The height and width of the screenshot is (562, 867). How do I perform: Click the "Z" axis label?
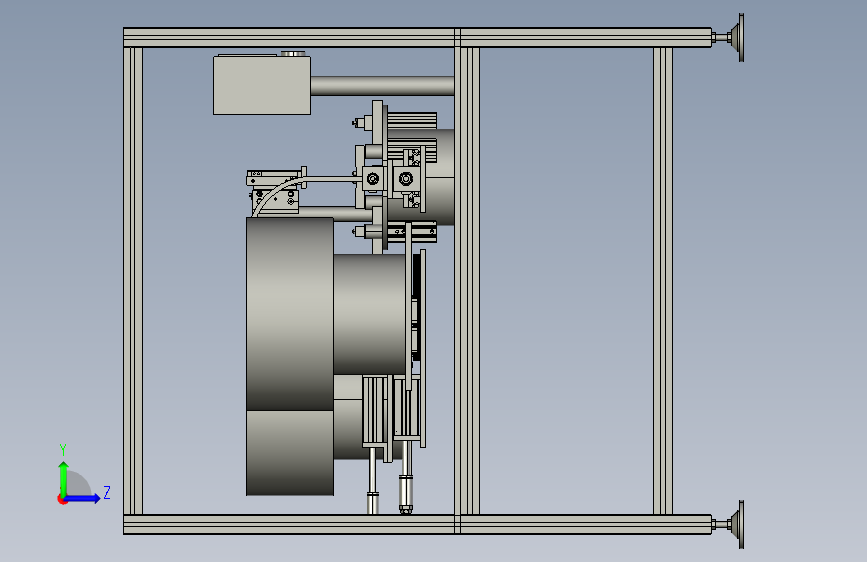point(107,492)
